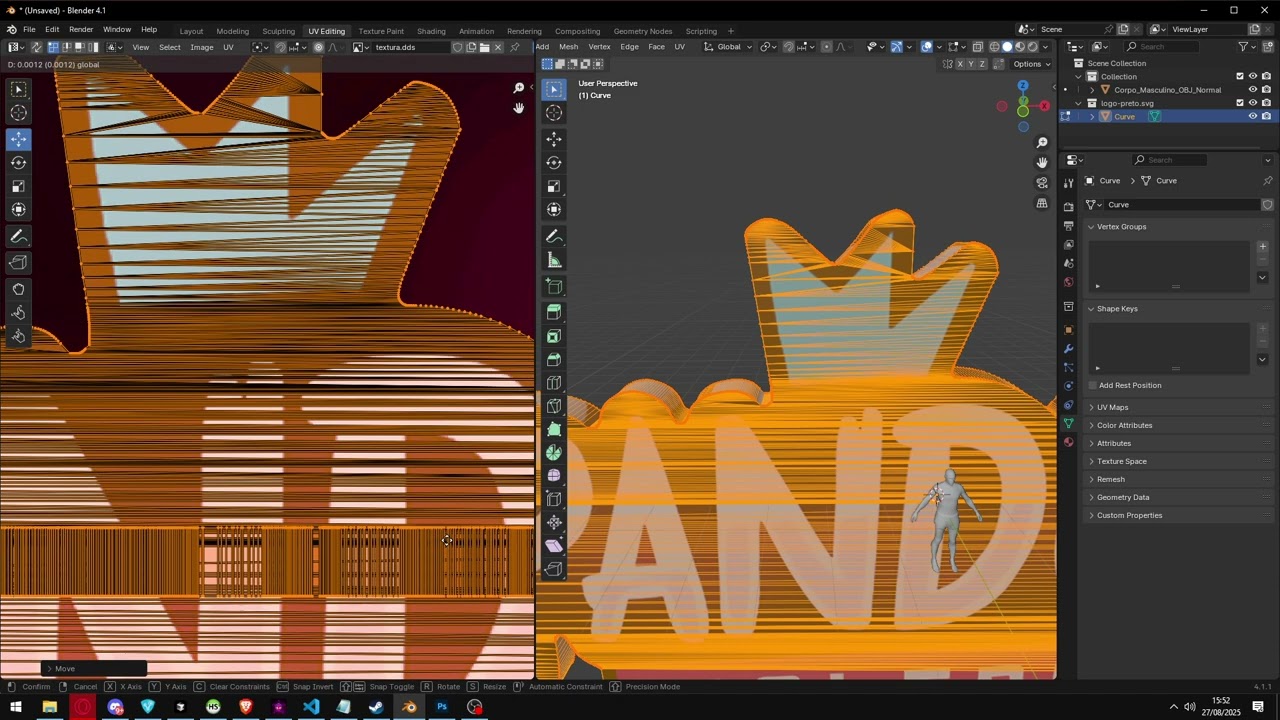Select the Annotate tool in the UV editor
The width and height of the screenshot is (1280, 720).
[19, 237]
